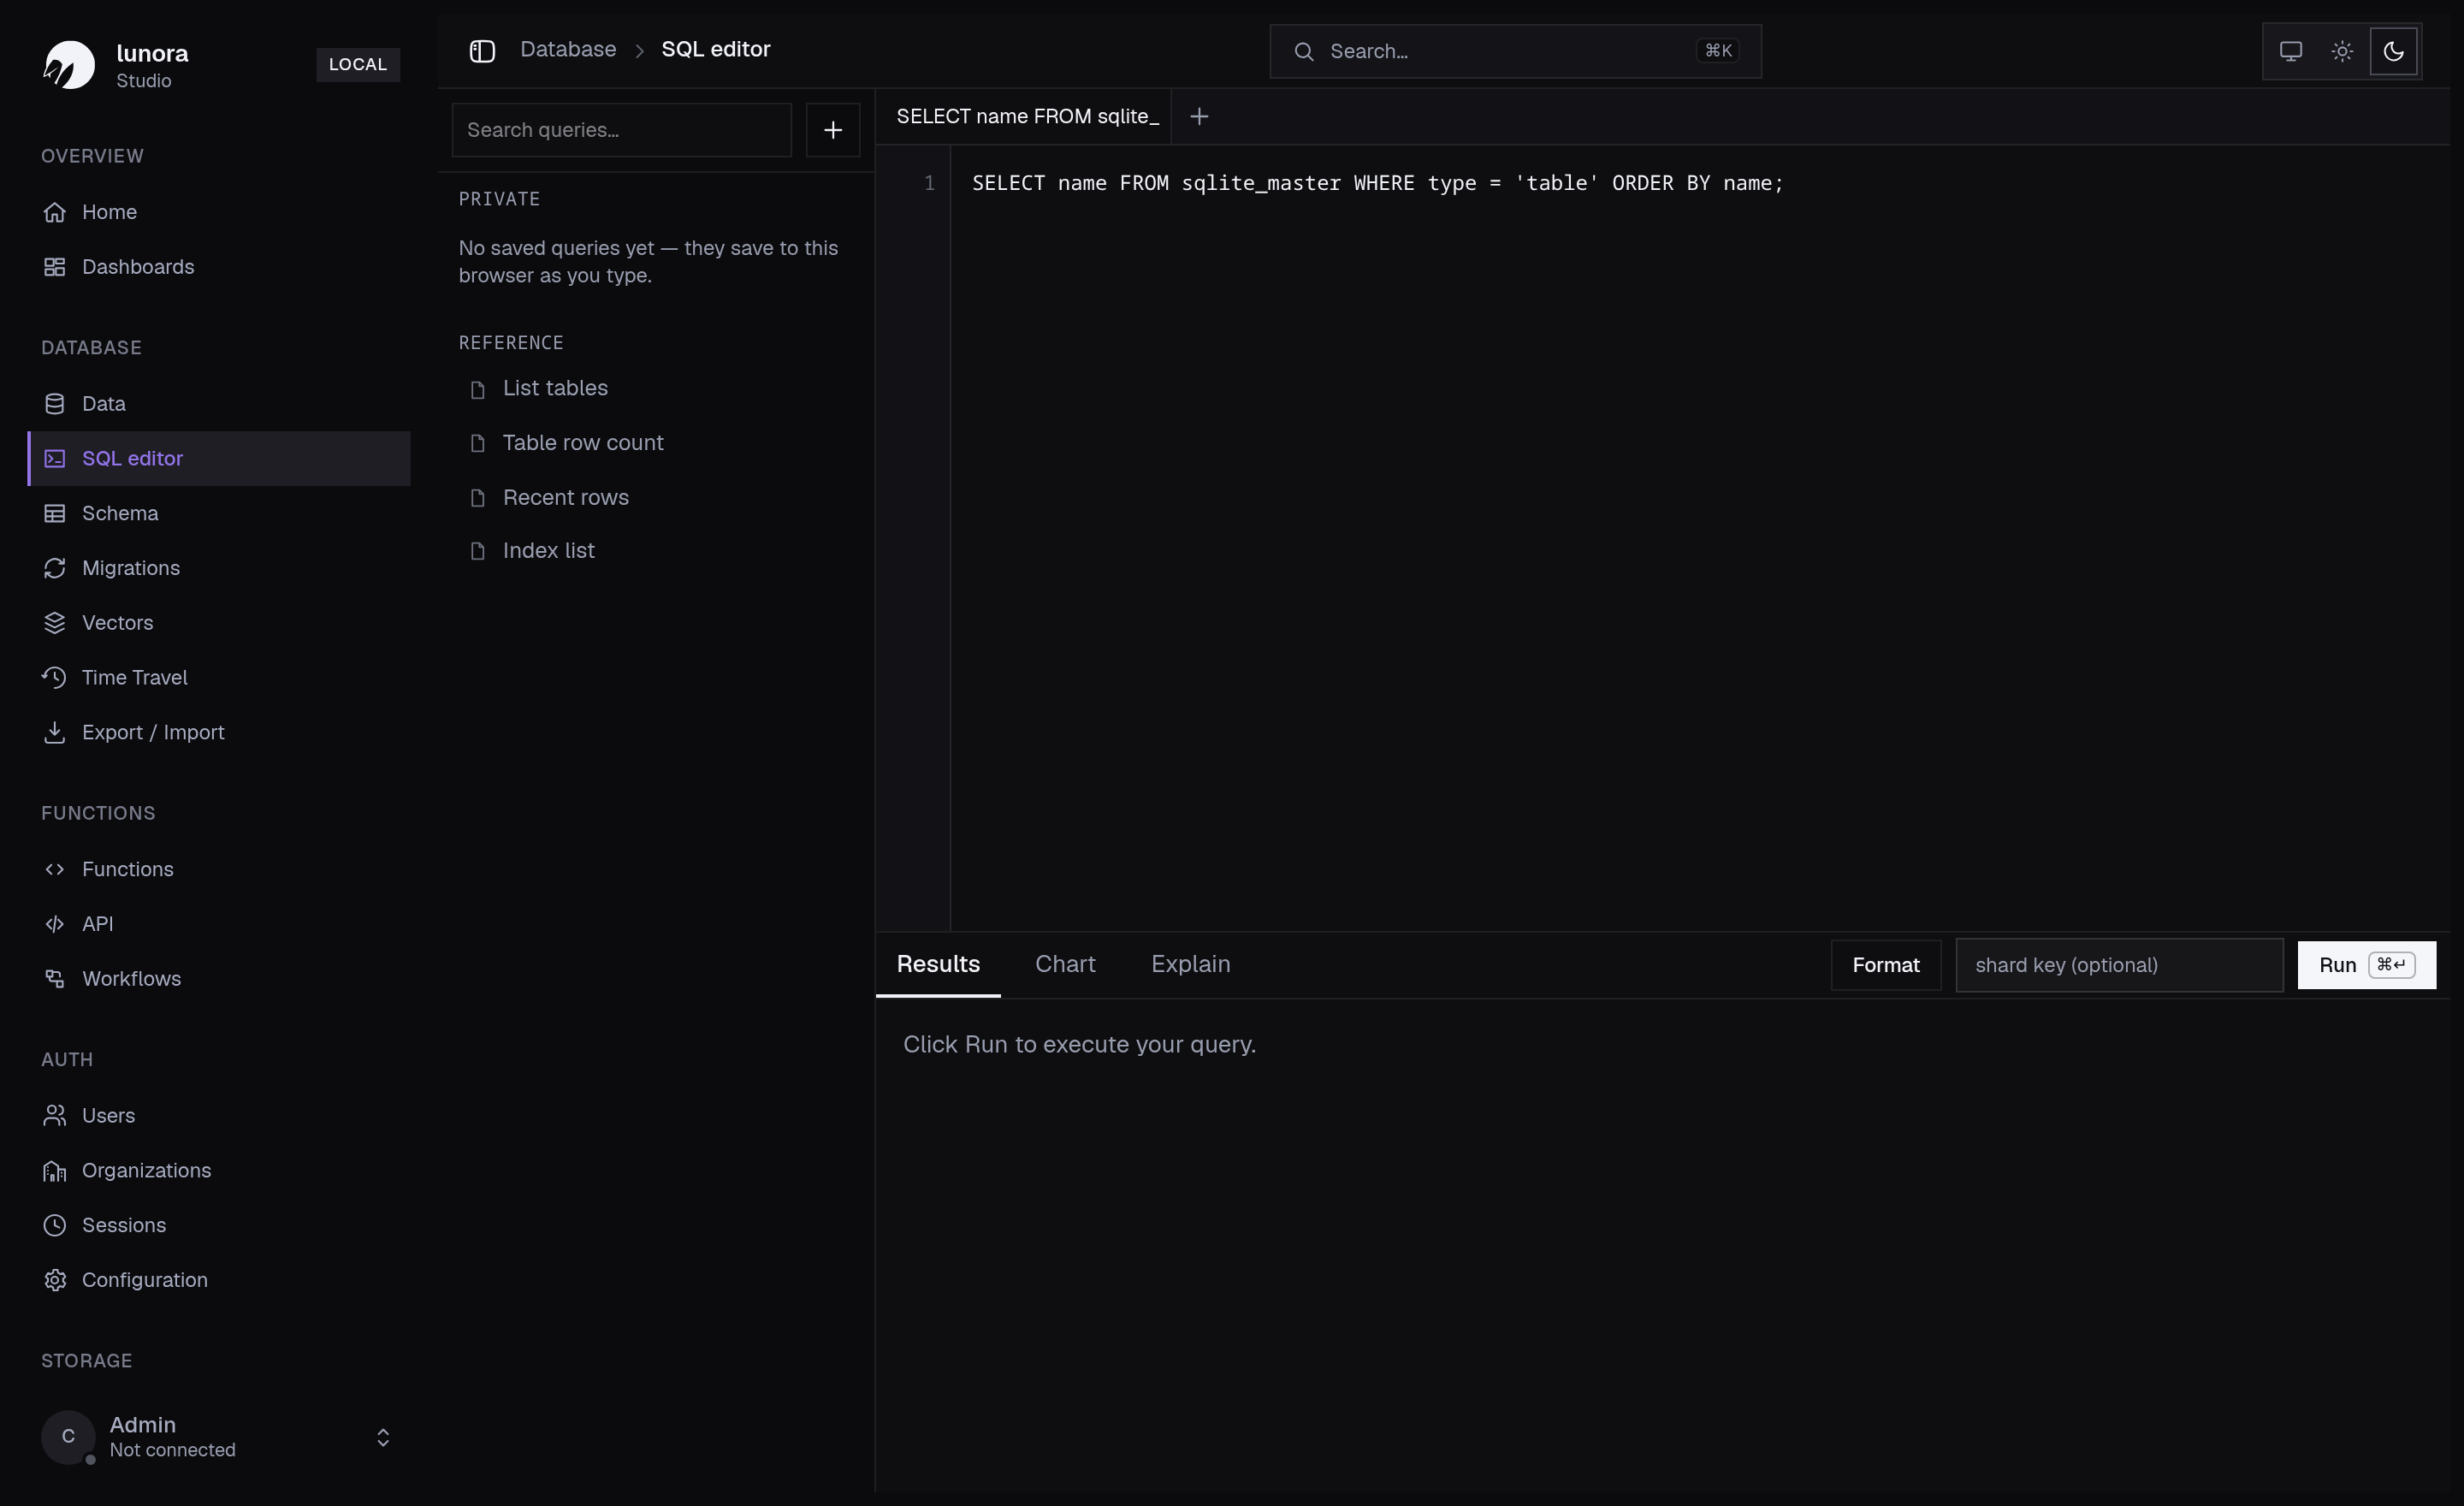
Task: Open the API page
Action: point(219,924)
